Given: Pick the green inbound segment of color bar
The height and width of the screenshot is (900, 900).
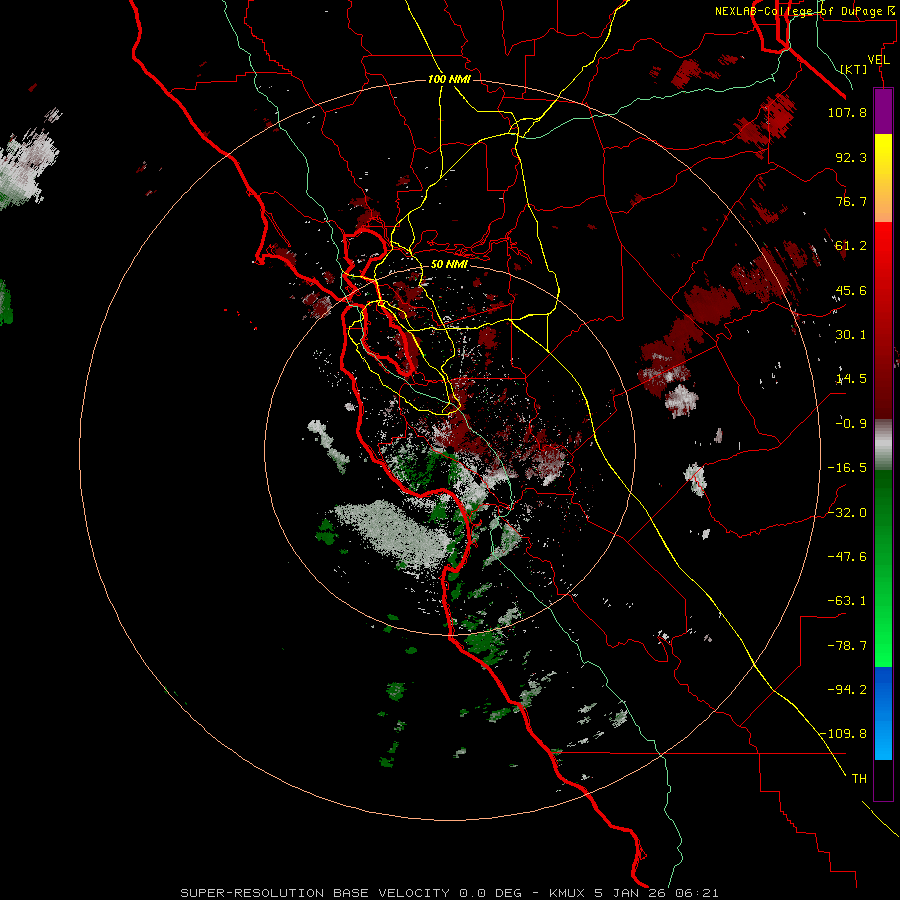Looking at the screenshot, I should pyautogui.click(x=883, y=568).
